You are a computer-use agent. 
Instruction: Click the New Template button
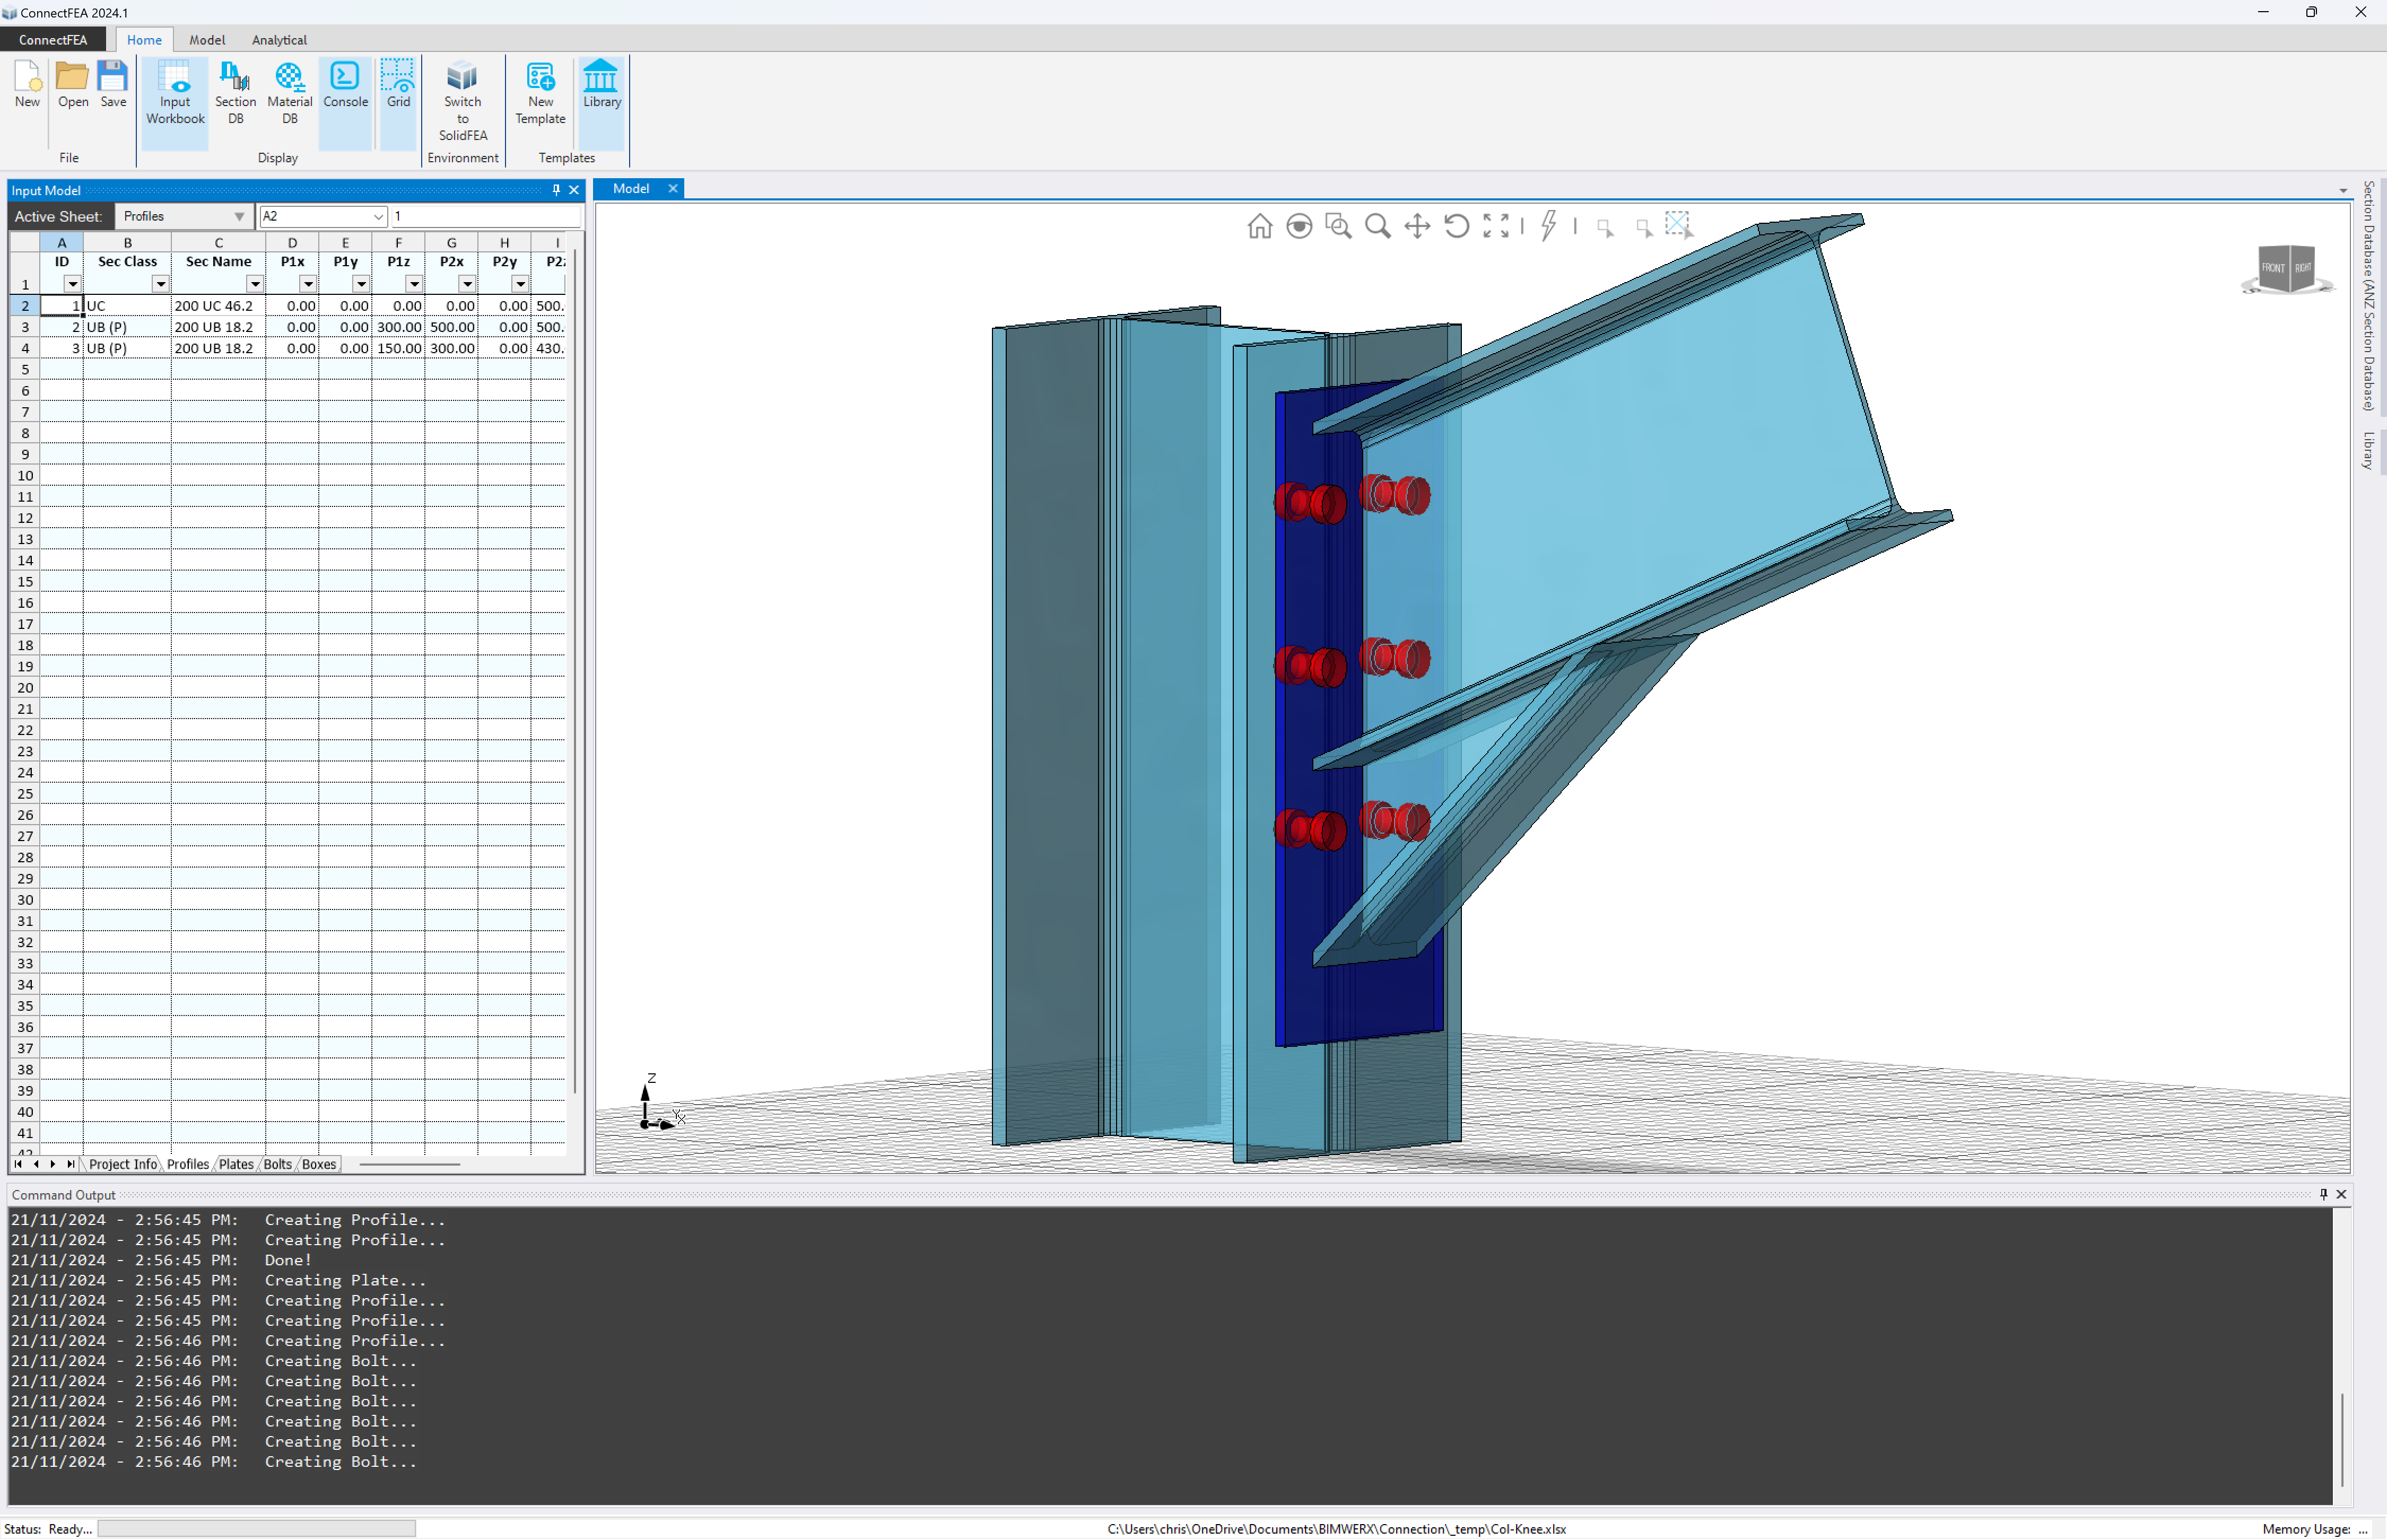tap(540, 92)
